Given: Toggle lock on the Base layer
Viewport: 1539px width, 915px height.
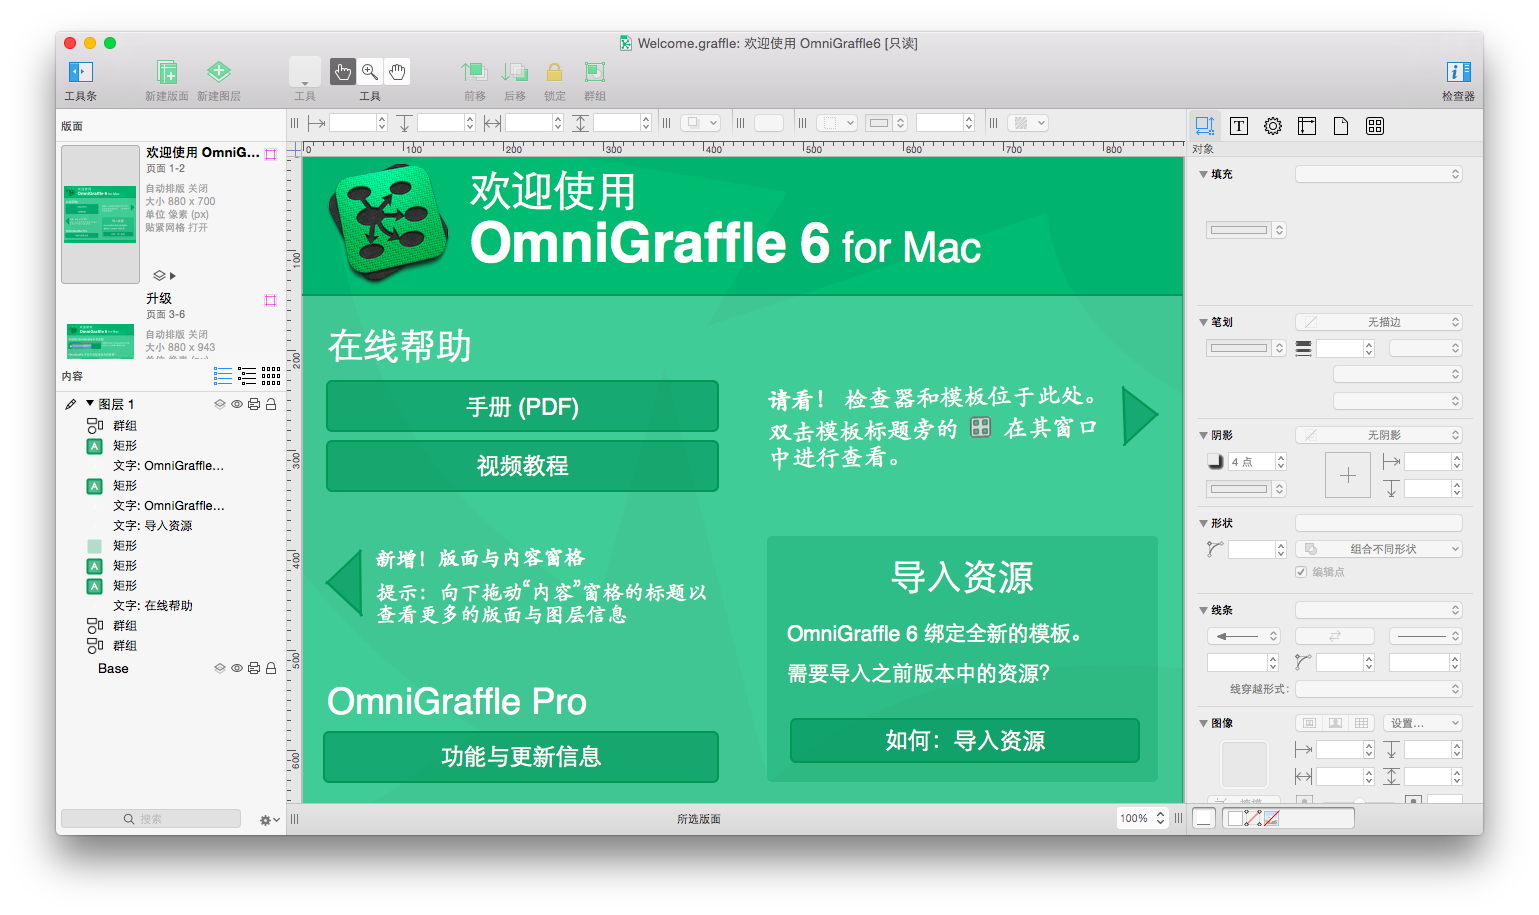Looking at the screenshot, I should tap(271, 668).
